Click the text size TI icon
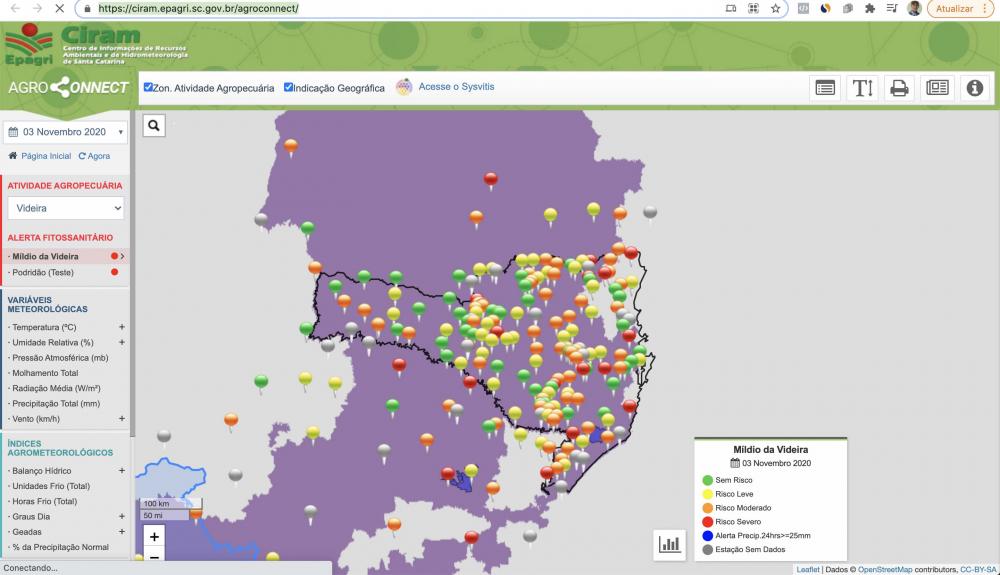 (x=862, y=88)
